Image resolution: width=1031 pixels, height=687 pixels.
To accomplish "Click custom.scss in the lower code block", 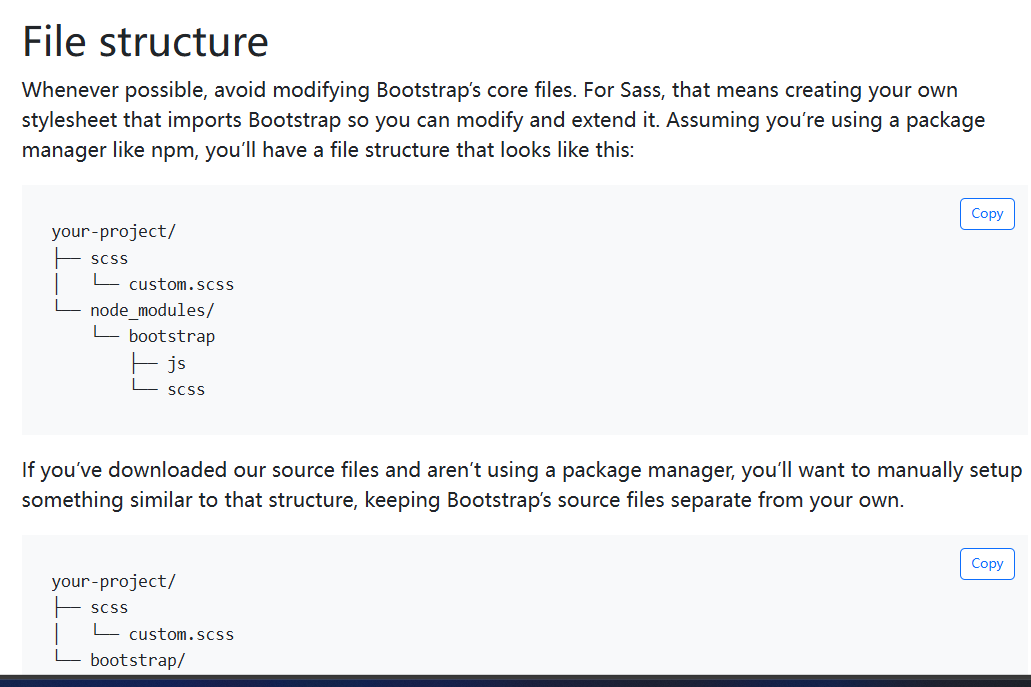I will pyautogui.click(x=181, y=634).
